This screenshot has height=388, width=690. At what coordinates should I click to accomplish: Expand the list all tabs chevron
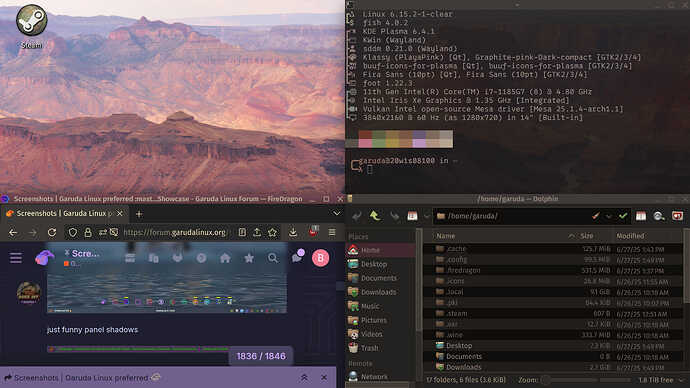337,213
